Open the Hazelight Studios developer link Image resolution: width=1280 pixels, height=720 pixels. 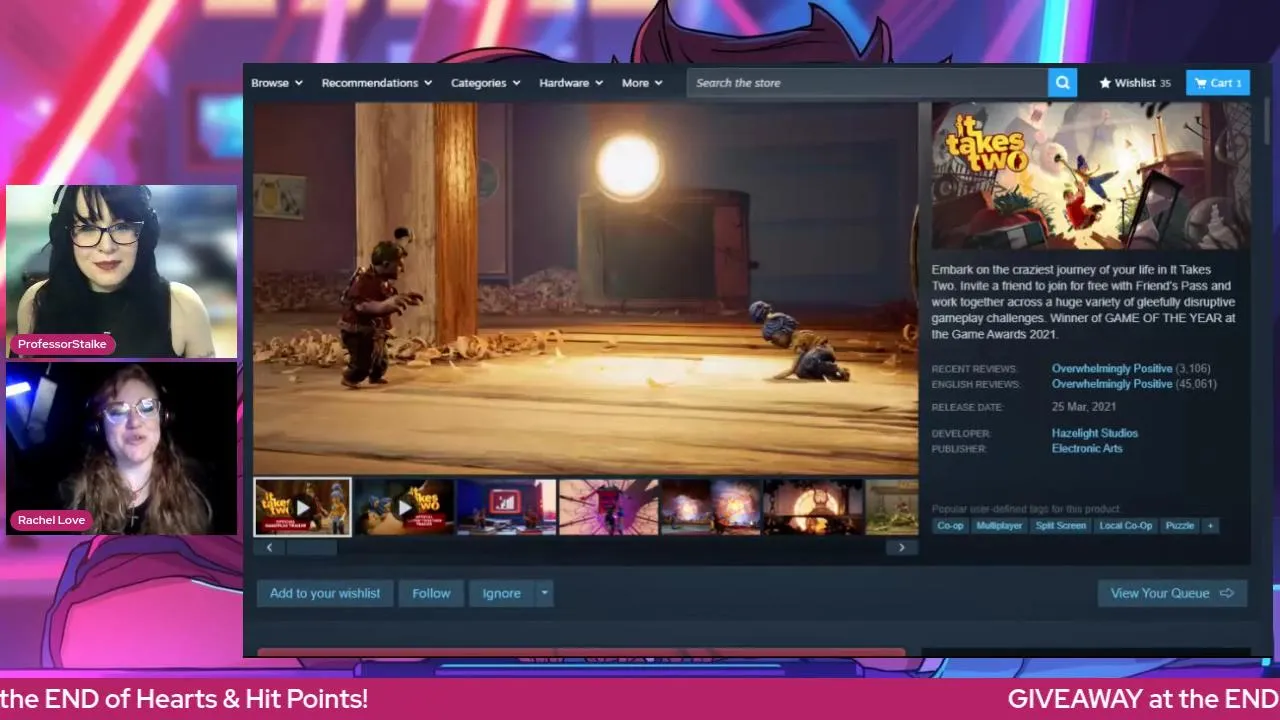pyautogui.click(x=1095, y=433)
